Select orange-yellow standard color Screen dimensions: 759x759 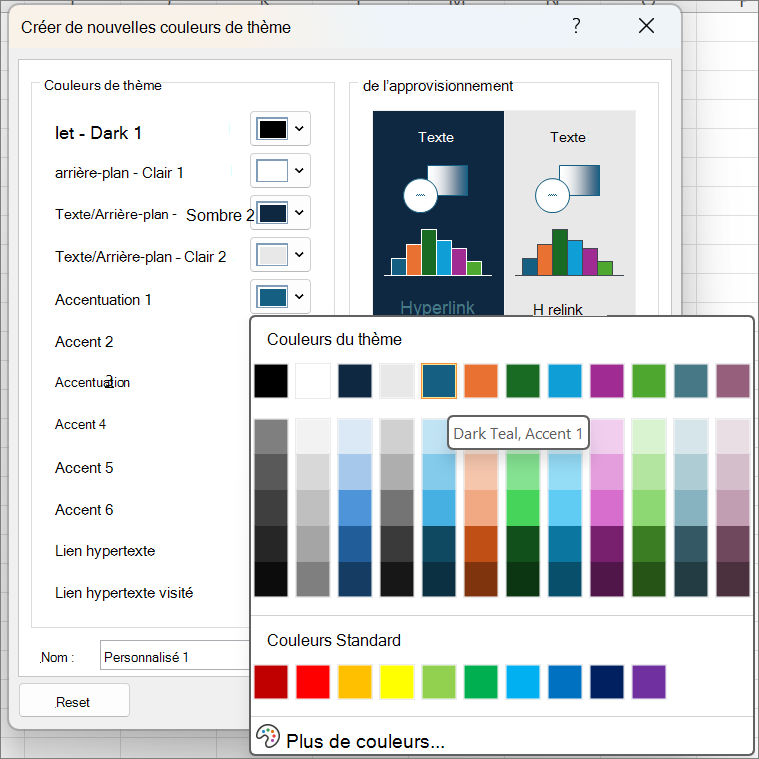click(x=355, y=682)
